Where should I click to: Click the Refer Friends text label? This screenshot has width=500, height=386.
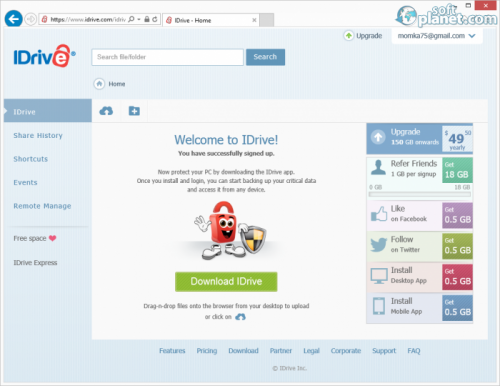click(x=414, y=163)
